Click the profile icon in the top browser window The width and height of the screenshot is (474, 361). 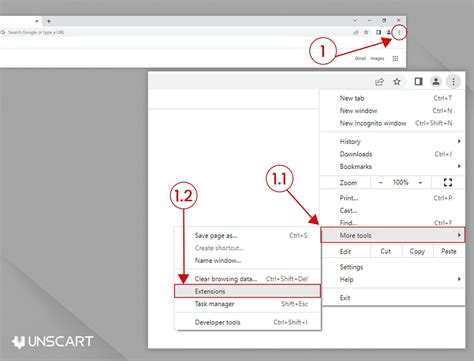[389, 32]
